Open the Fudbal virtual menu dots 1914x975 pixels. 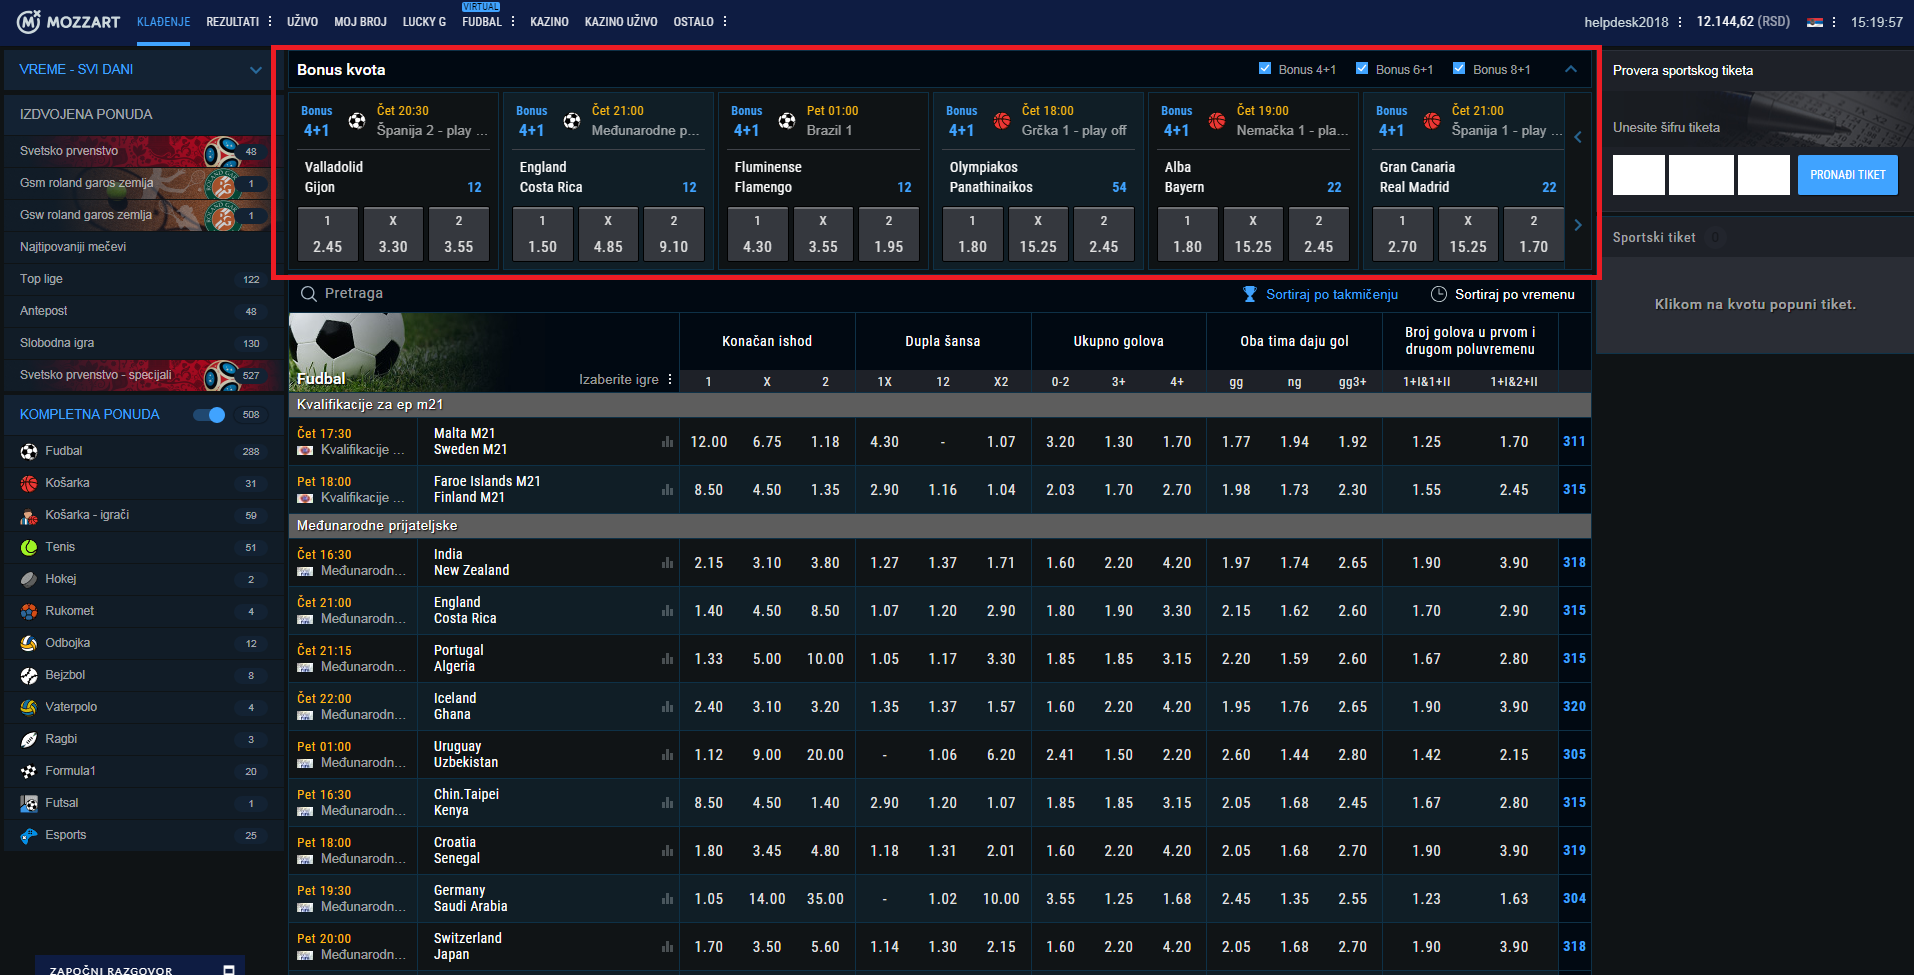tap(513, 21)
